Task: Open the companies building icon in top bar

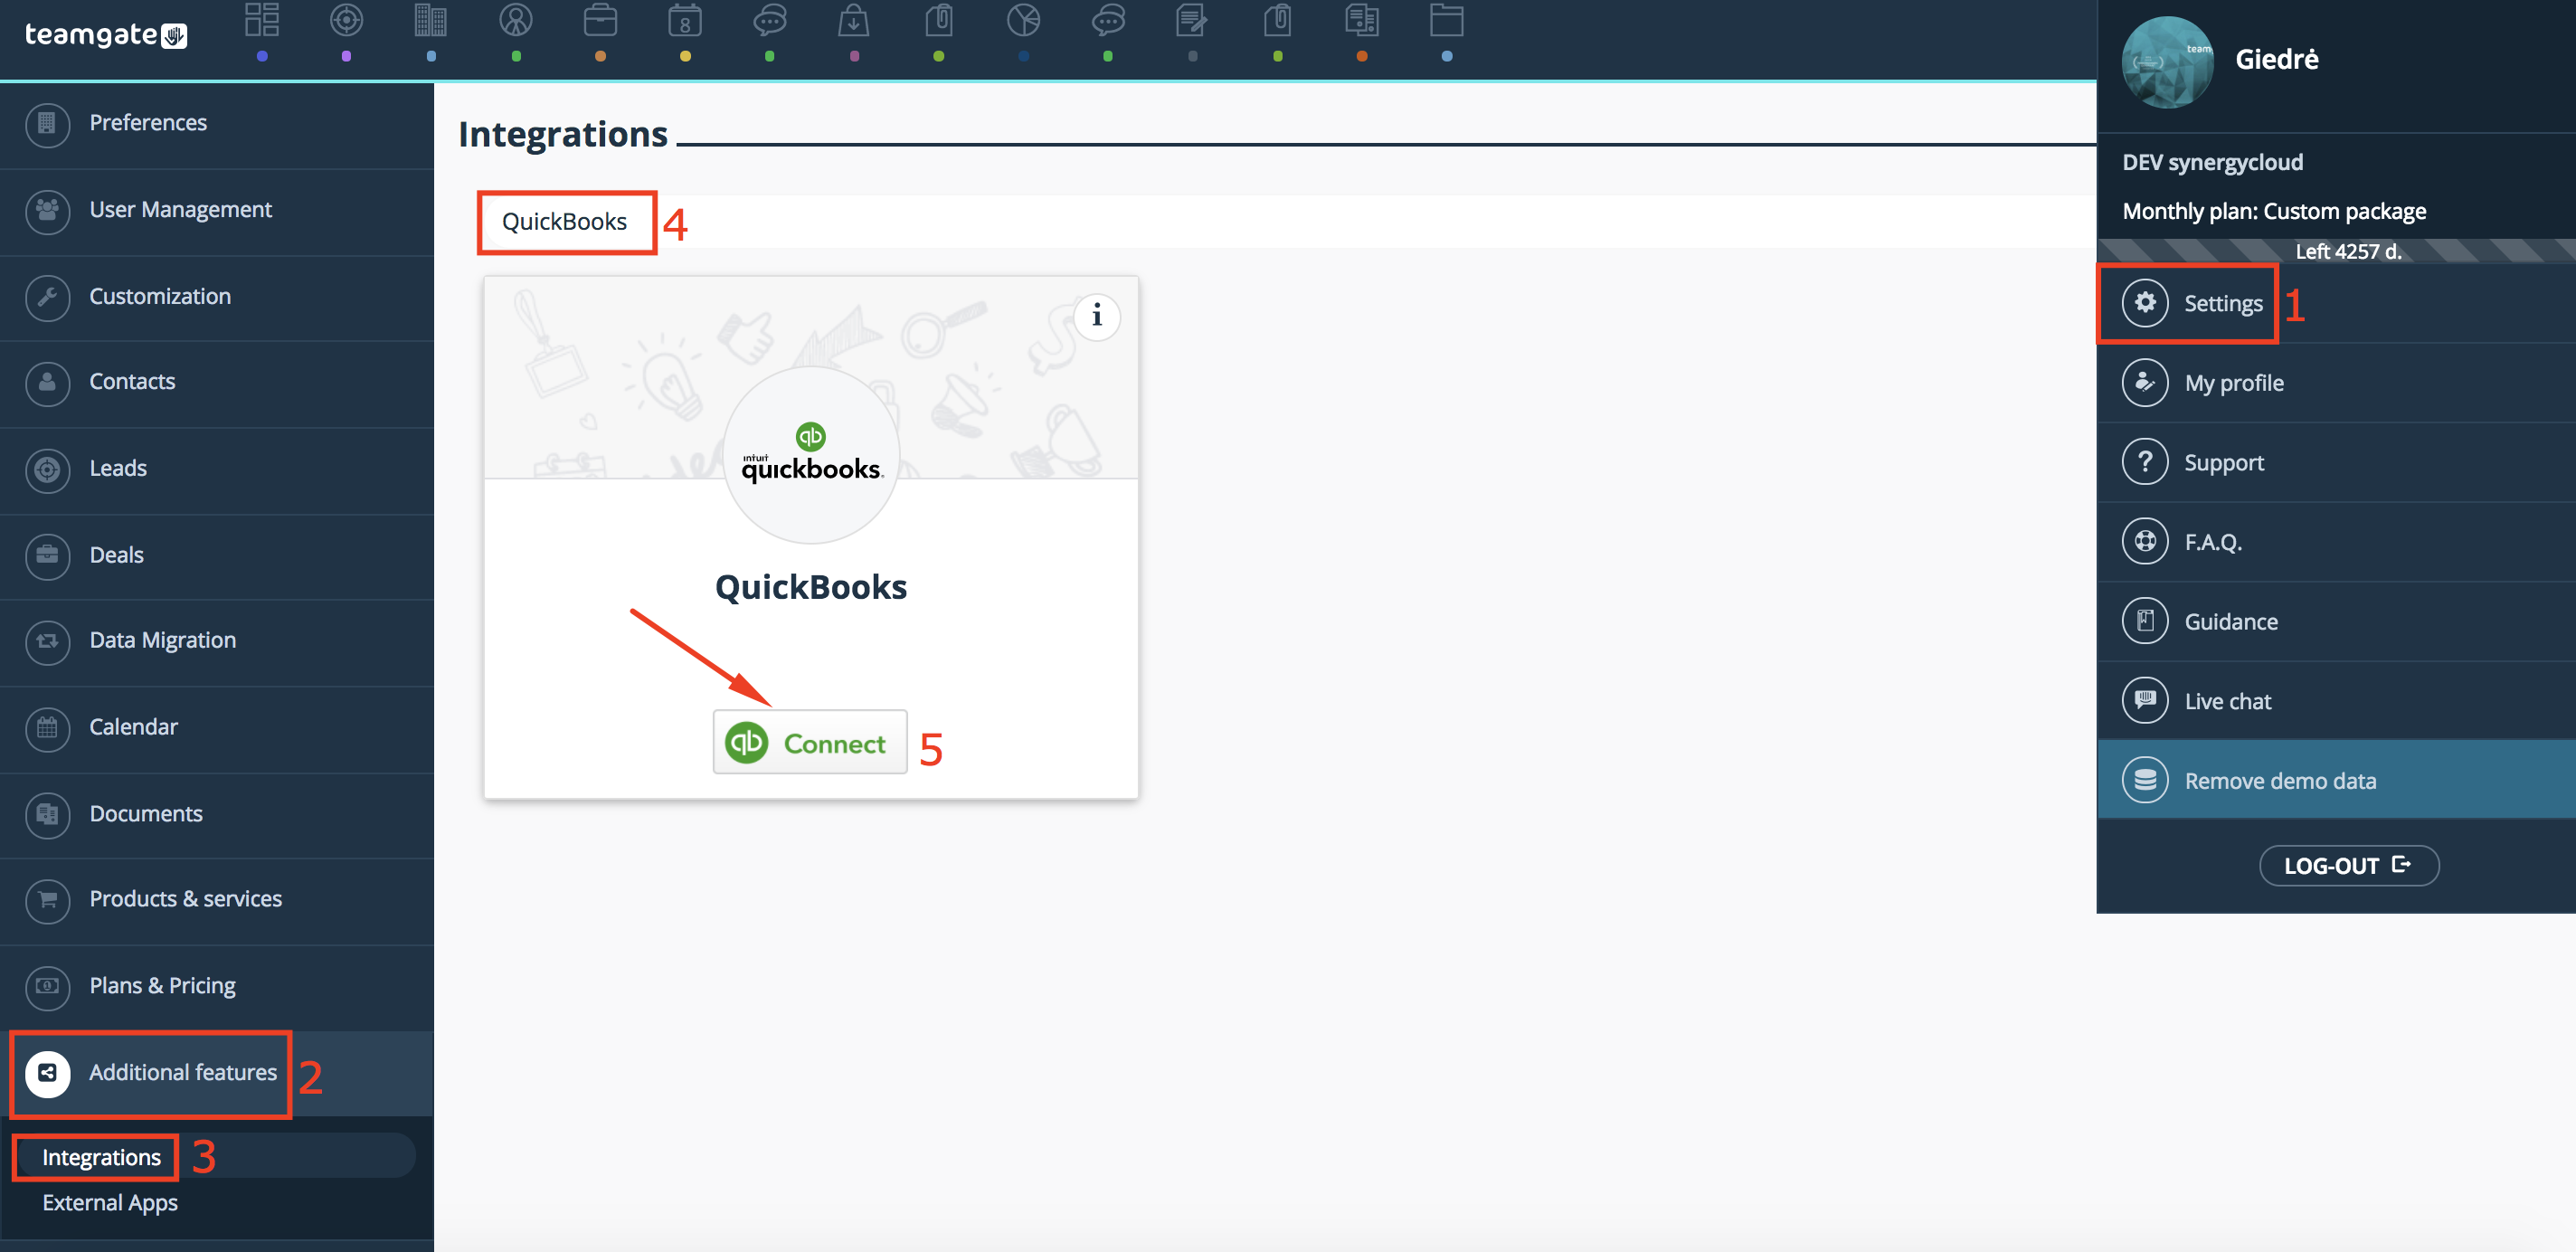Action: tap(431, 20)
